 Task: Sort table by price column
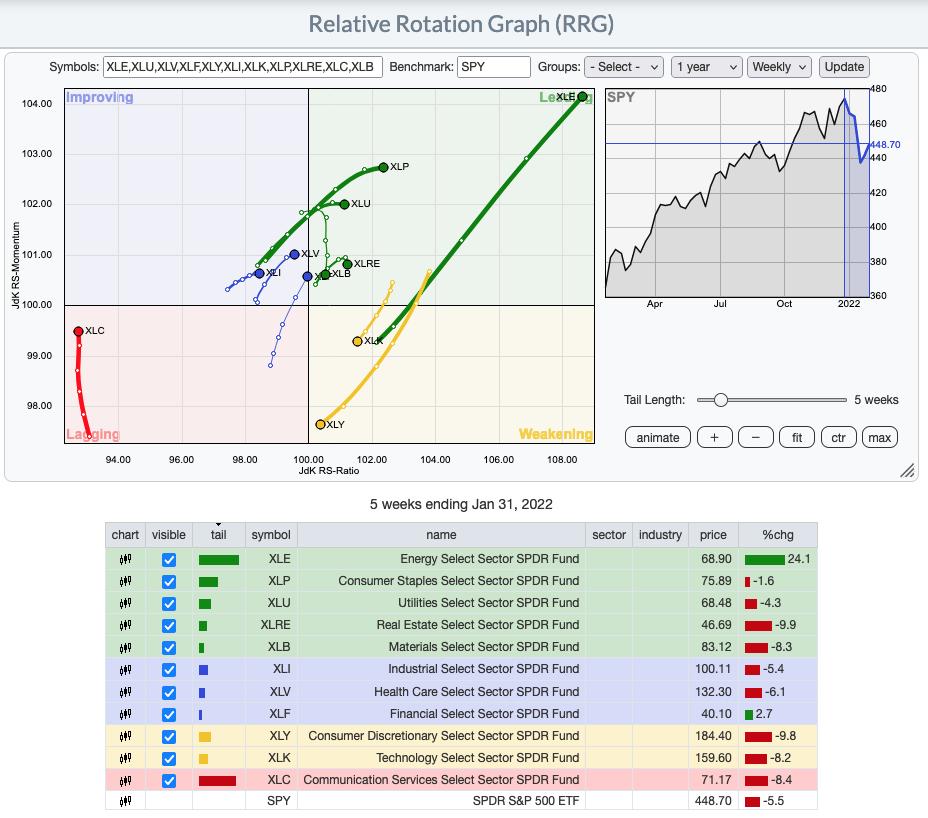coord(713,535)
